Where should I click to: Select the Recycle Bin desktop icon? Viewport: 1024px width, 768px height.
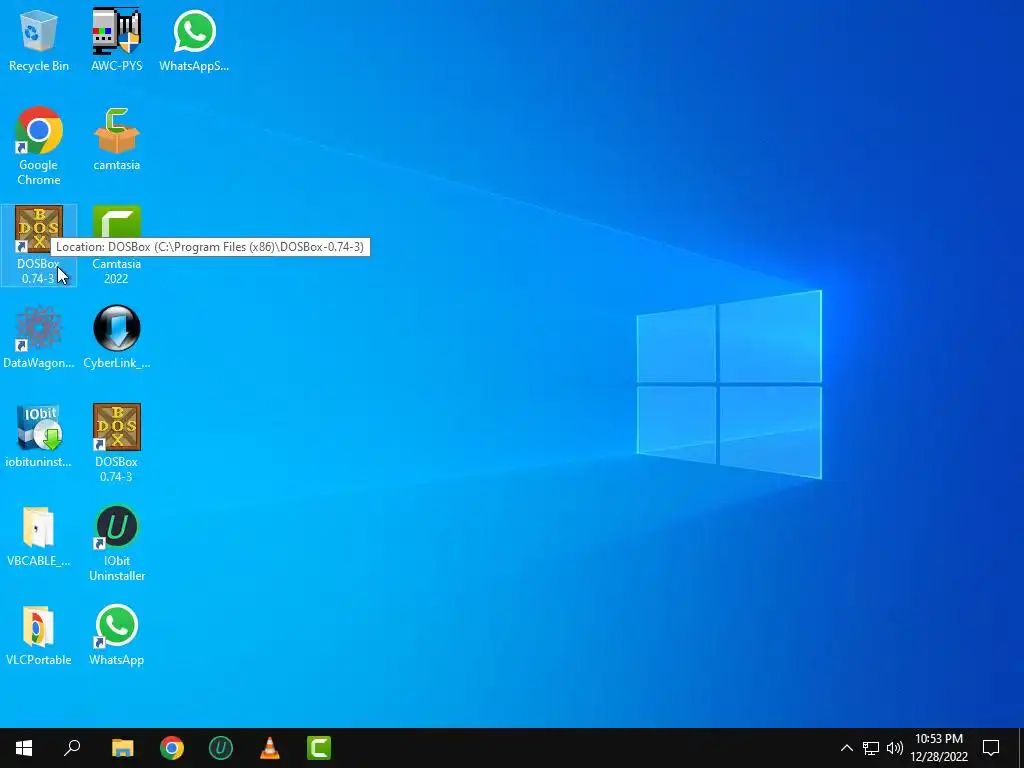[39, 40]
